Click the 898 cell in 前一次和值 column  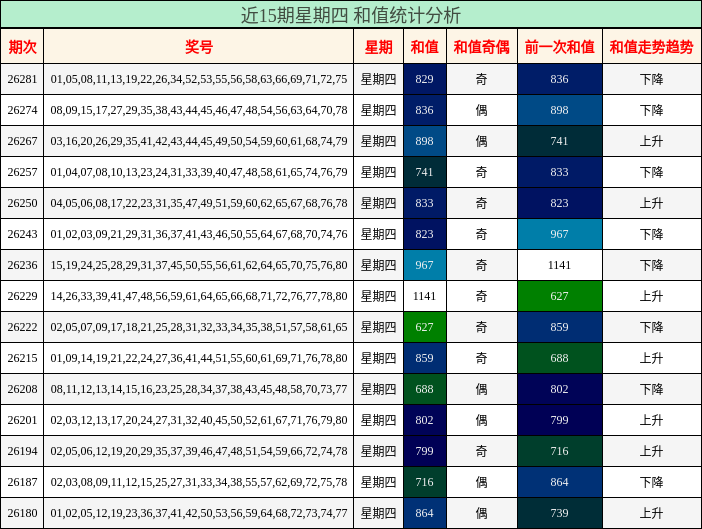tap(560, 110)
